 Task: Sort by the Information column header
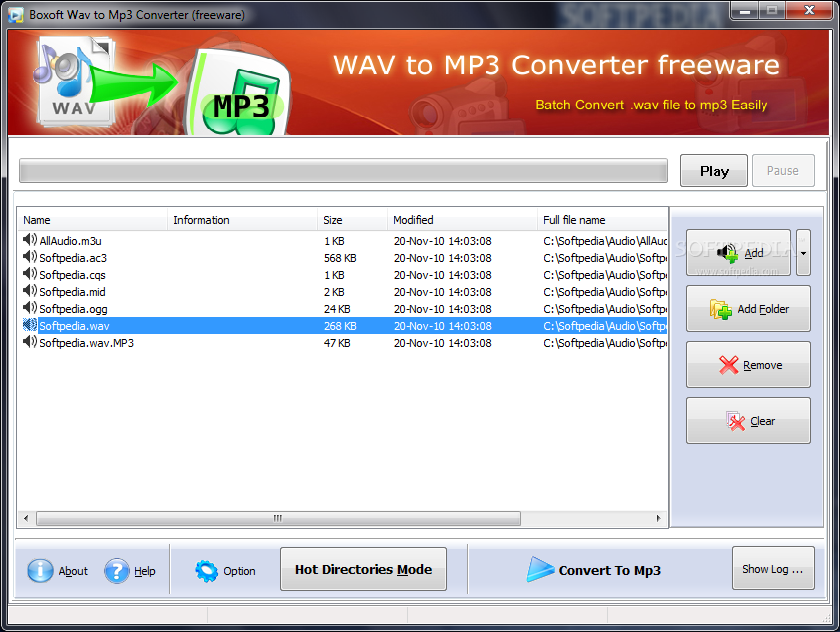(242, 220)
